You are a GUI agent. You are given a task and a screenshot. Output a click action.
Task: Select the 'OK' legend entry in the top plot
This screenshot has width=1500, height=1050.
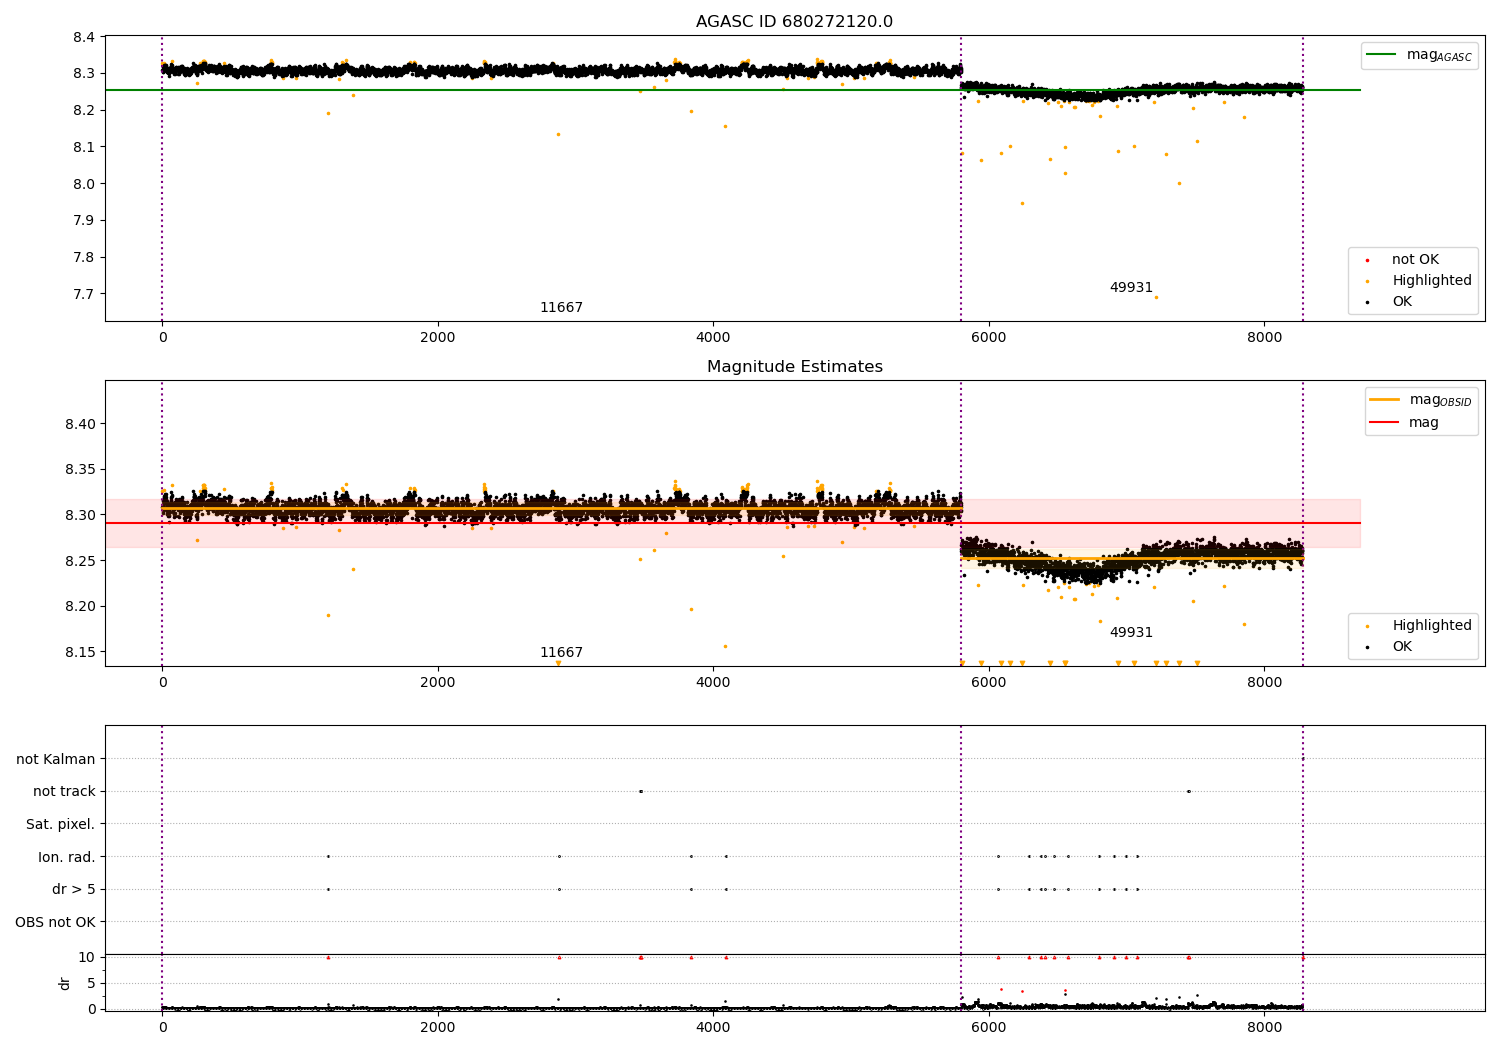(x=1402, y=302)
